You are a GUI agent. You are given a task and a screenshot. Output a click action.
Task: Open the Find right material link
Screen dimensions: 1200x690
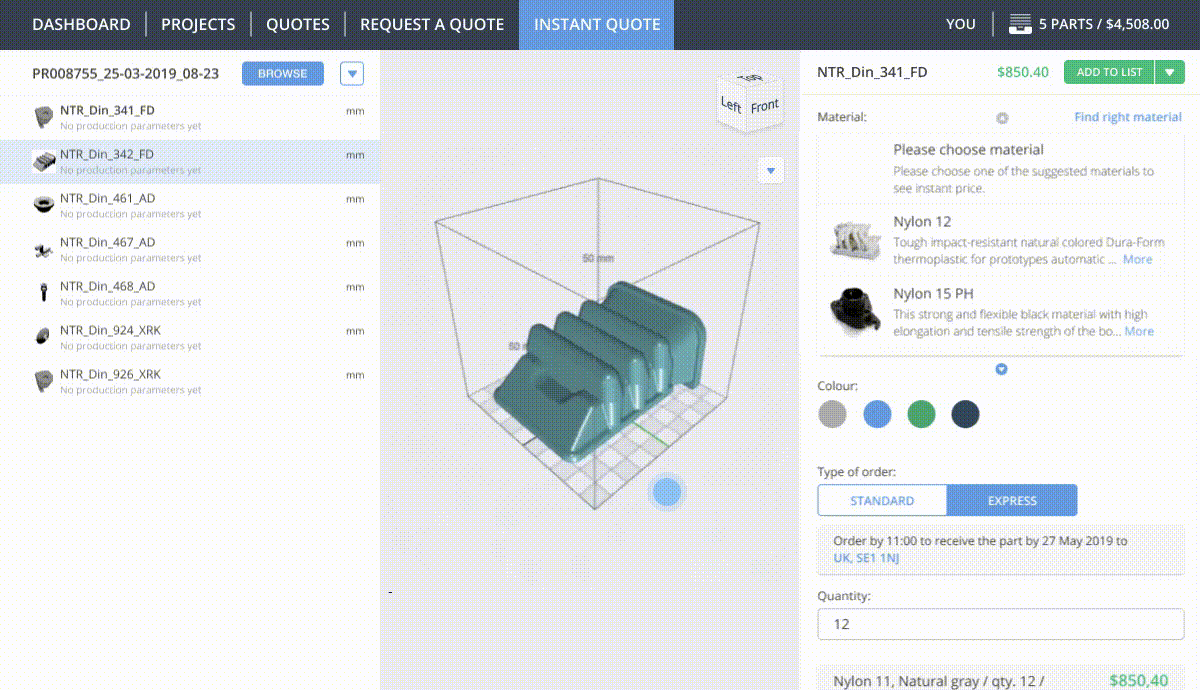click(x=1127, y=117)
